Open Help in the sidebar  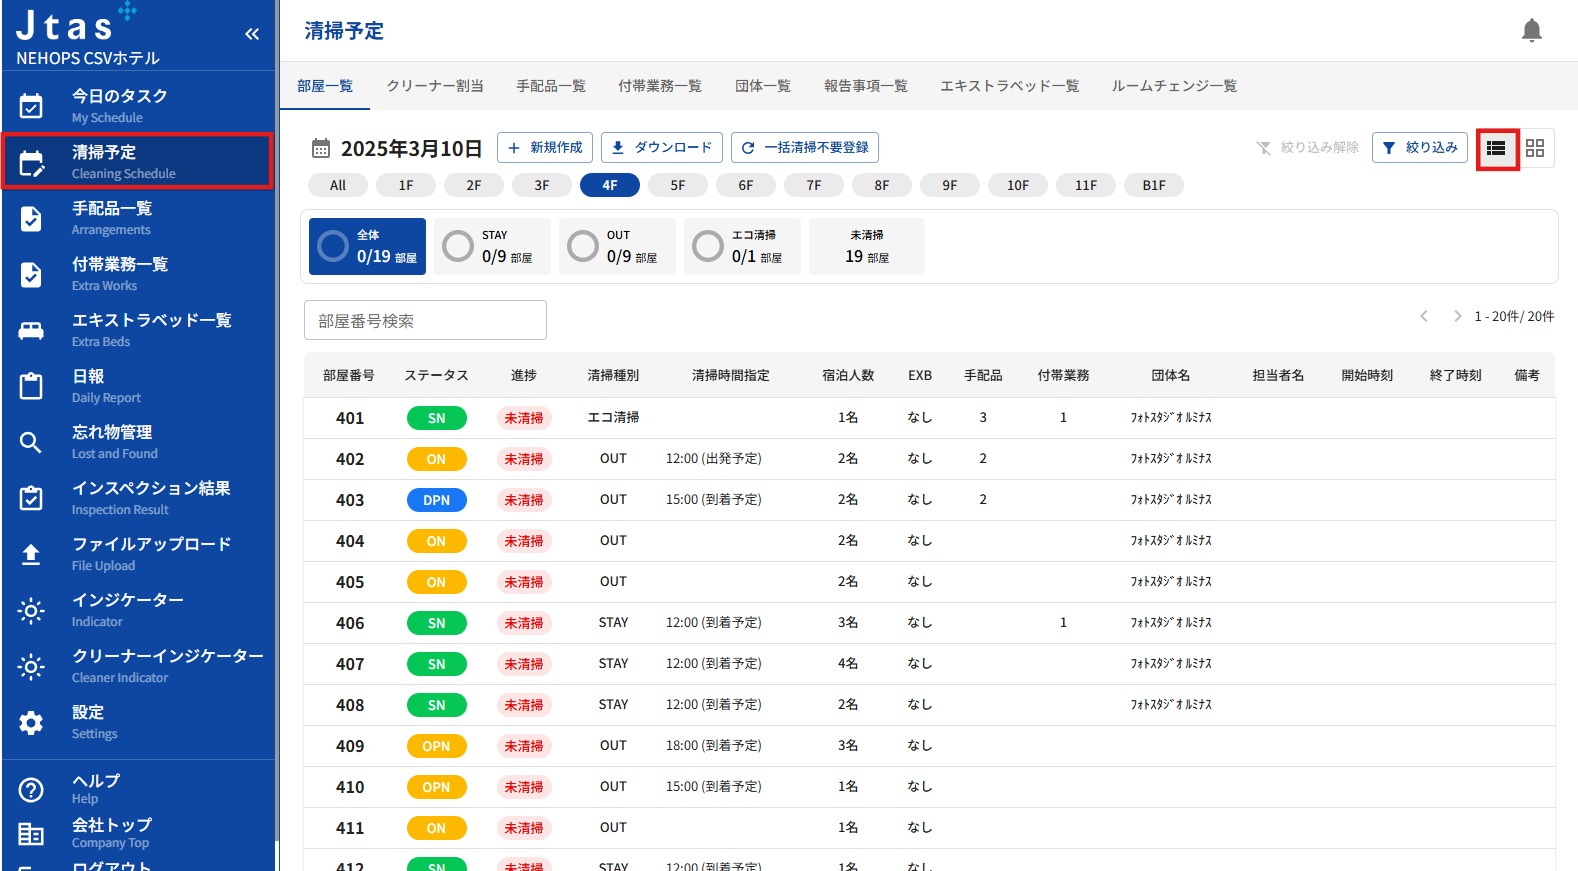click(138, 788)
